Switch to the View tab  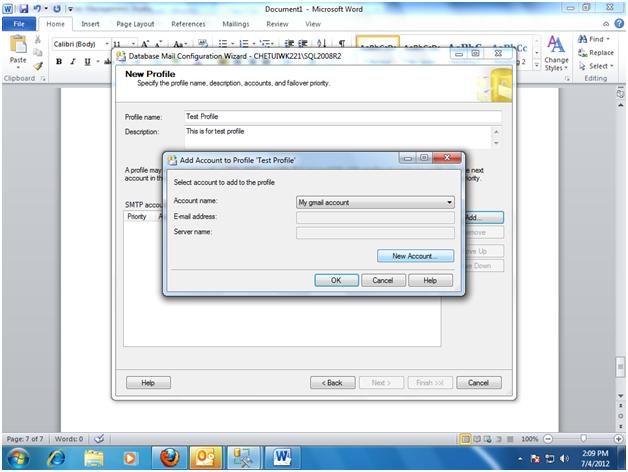[x=313, y=24]
